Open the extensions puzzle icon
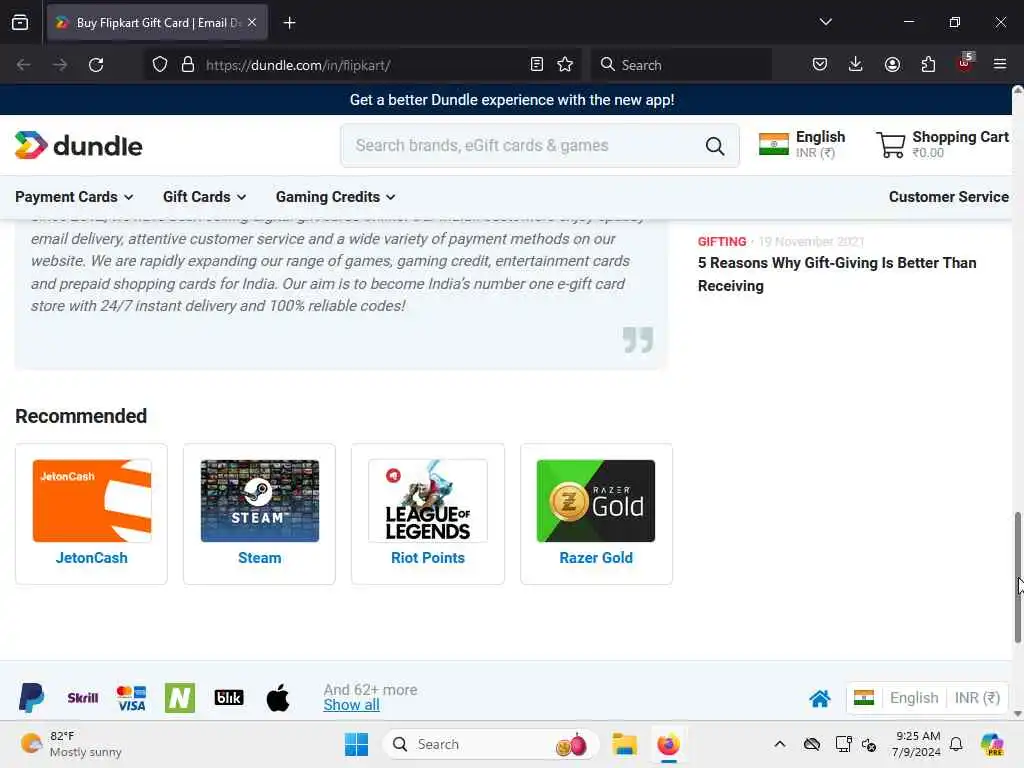The height and width of the screenshot is (768, 1024). (928, 65)
